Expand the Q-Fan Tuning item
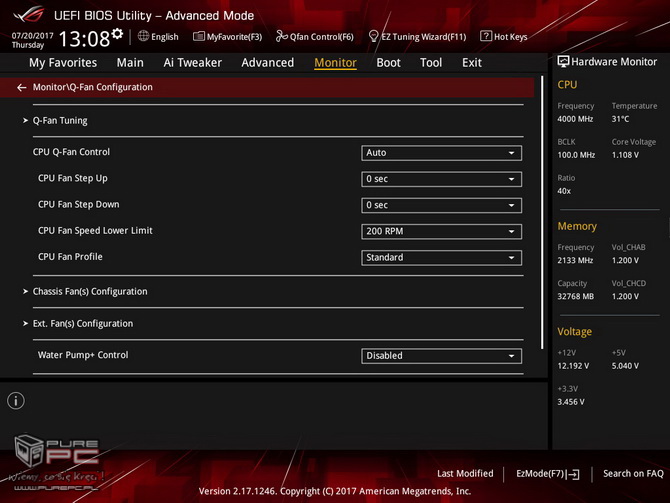 60,121
